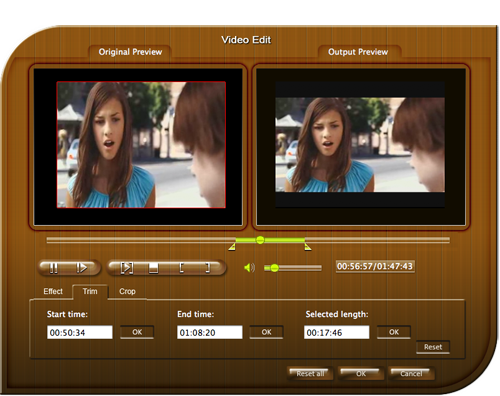Set the trim start with left bracket

tap(181, 268)
